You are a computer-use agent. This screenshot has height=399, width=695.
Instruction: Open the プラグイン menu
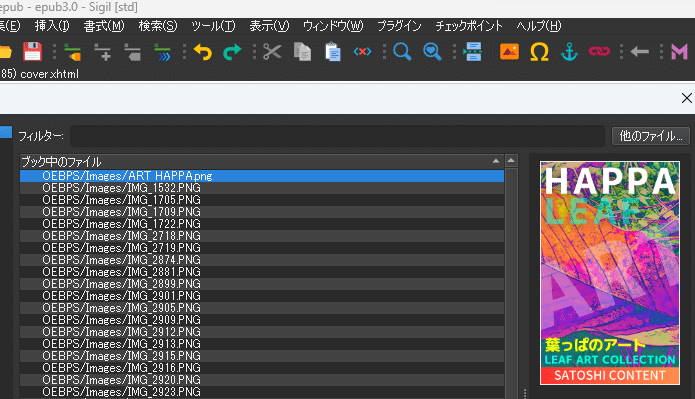coord(399,26)
